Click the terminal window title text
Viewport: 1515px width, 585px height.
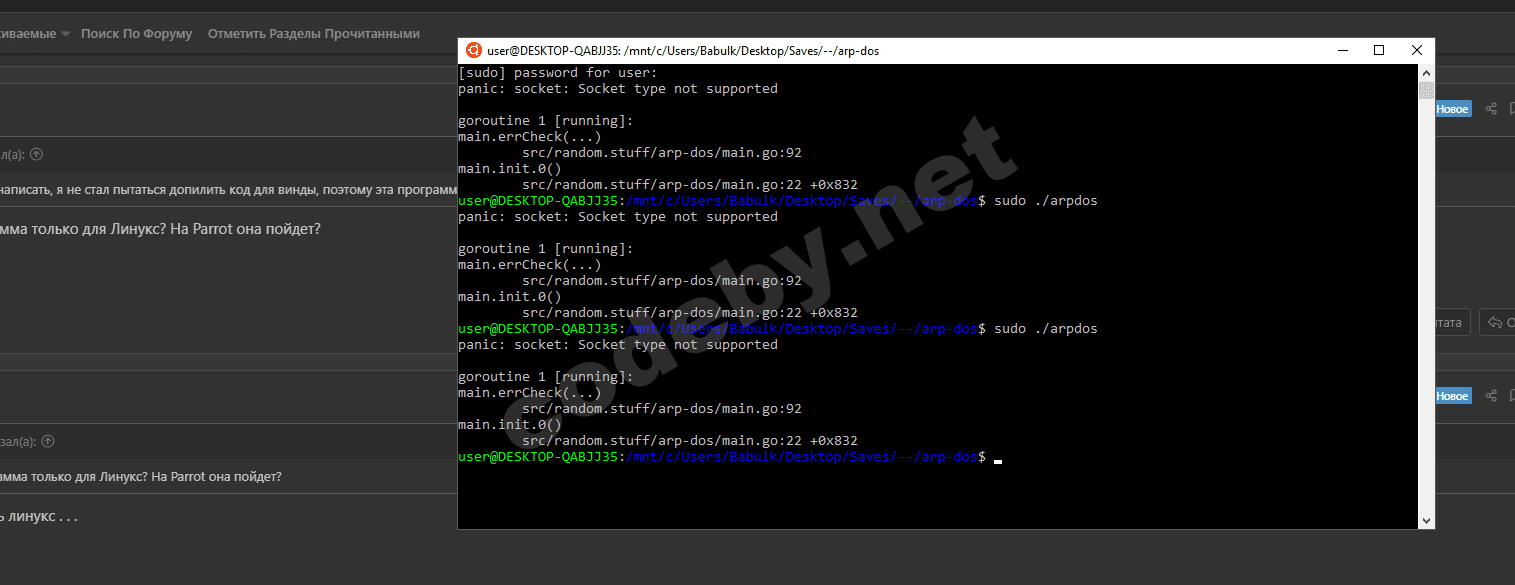coord(683,50)
